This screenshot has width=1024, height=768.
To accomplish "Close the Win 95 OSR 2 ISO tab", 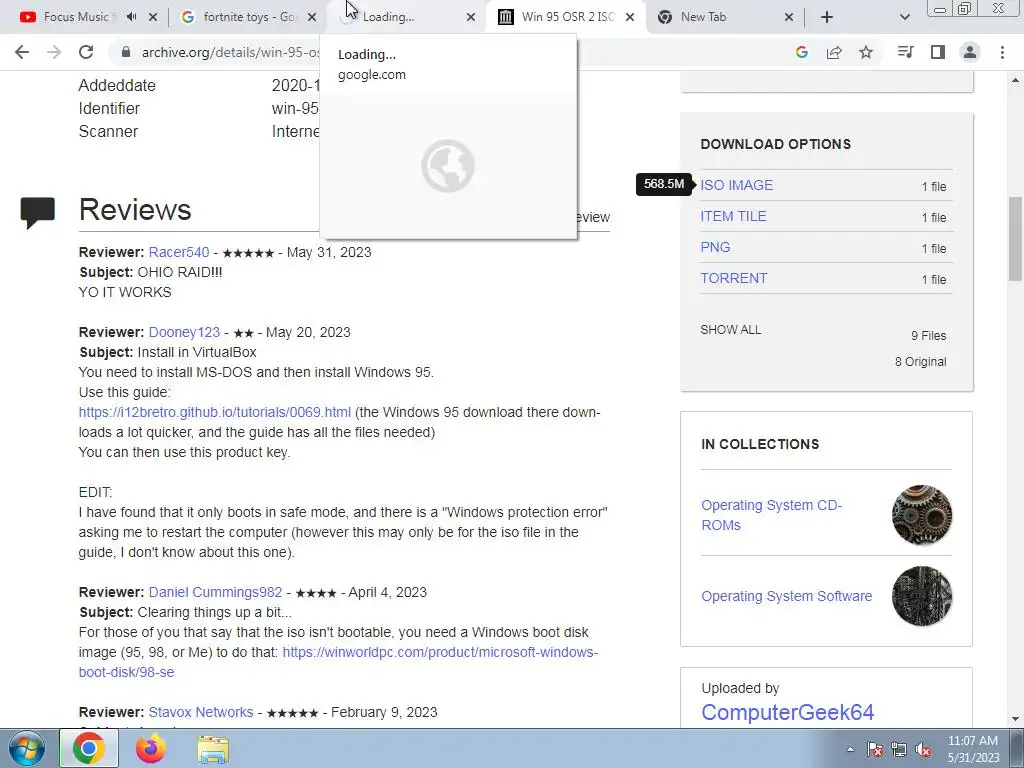I will point(630,17).
